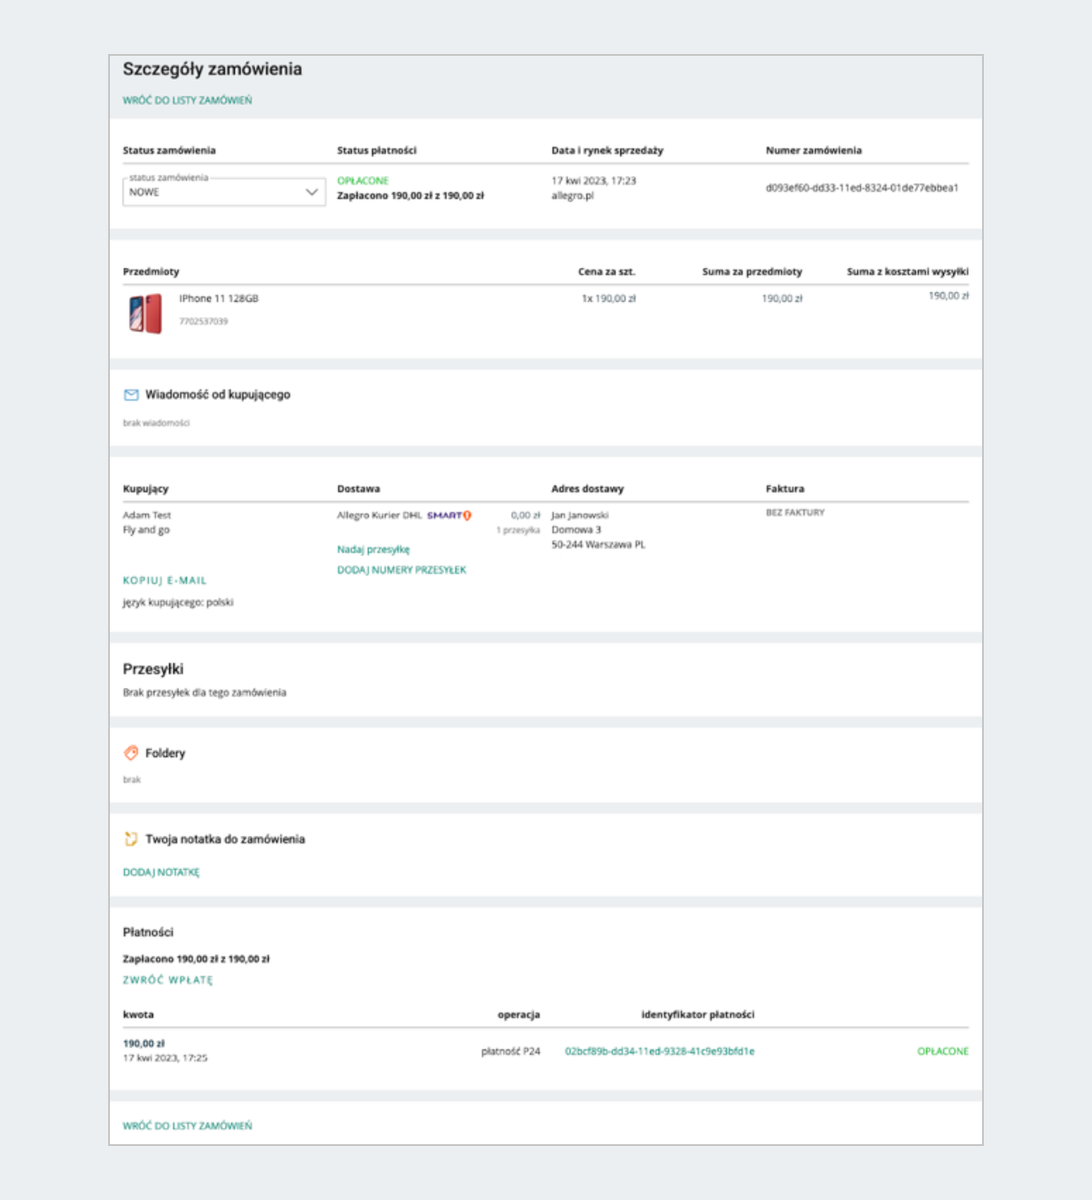1092x1200 pixels.
Task: Click sale date 17 kwi 2023, 17:23
Action: [x=594, y=181]
